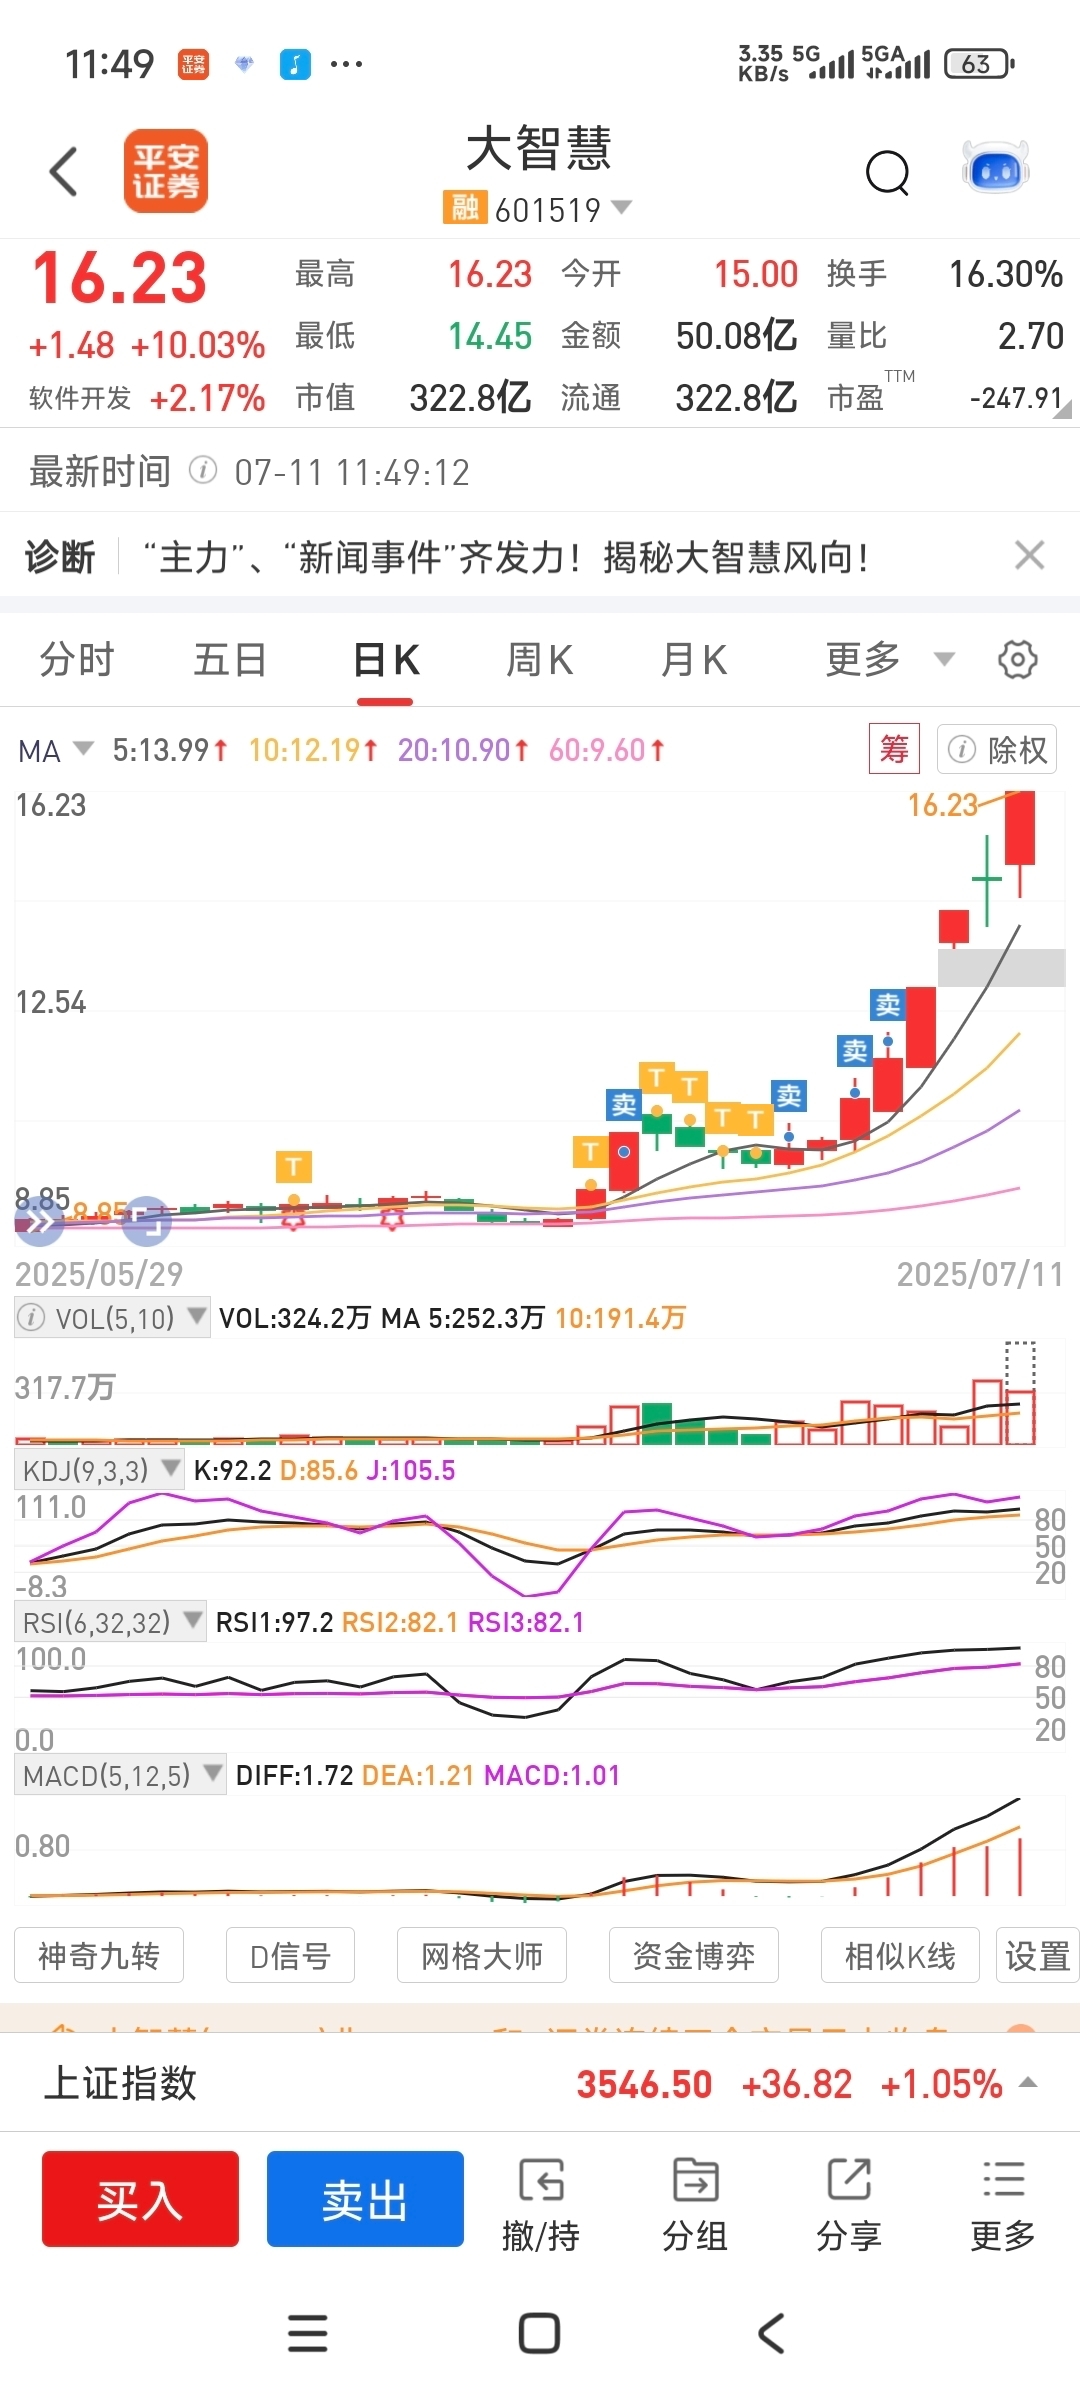Switch to 五日 tab
1080x2400 pixels.
point(230,660)
